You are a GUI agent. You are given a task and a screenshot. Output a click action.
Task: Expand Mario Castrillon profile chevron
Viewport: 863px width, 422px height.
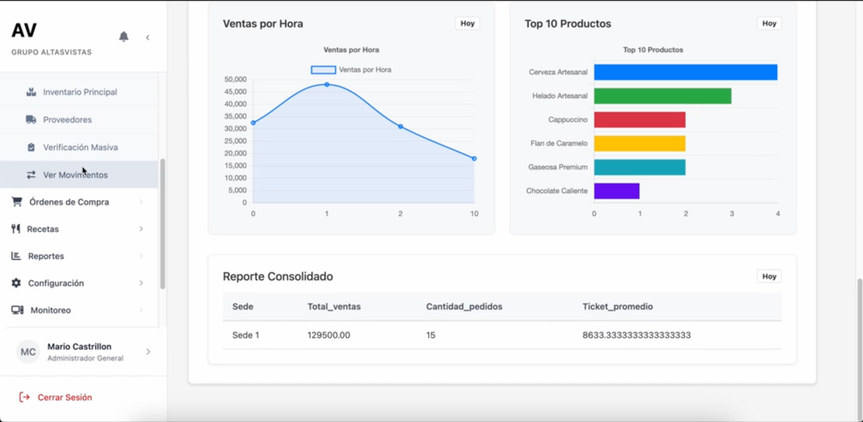[148, 352]
